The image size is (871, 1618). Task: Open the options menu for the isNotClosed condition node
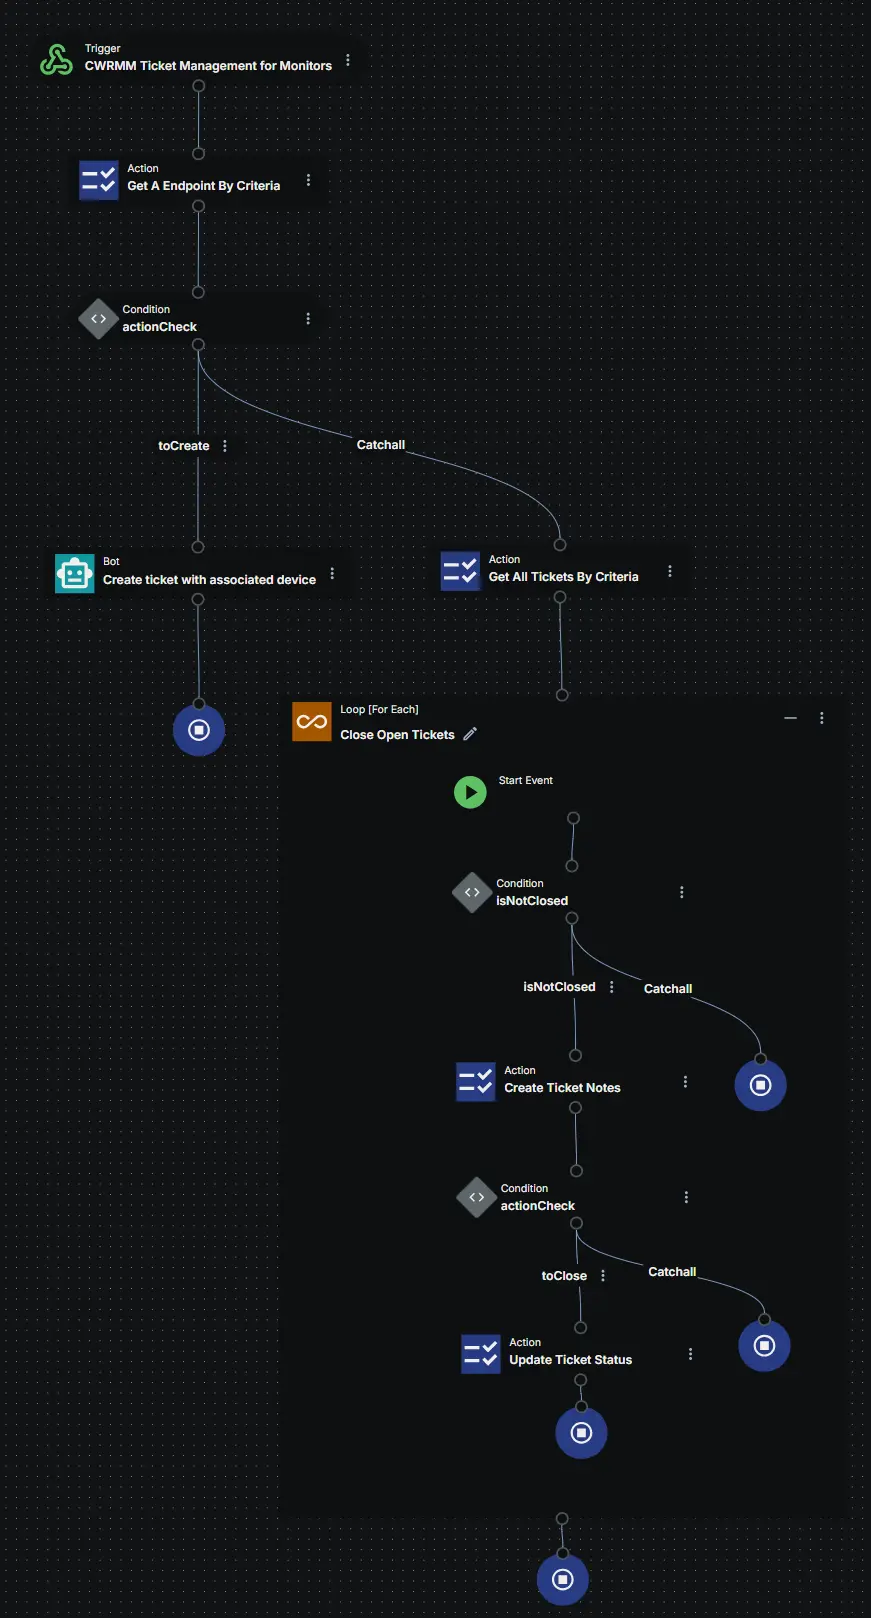[682, 892]
